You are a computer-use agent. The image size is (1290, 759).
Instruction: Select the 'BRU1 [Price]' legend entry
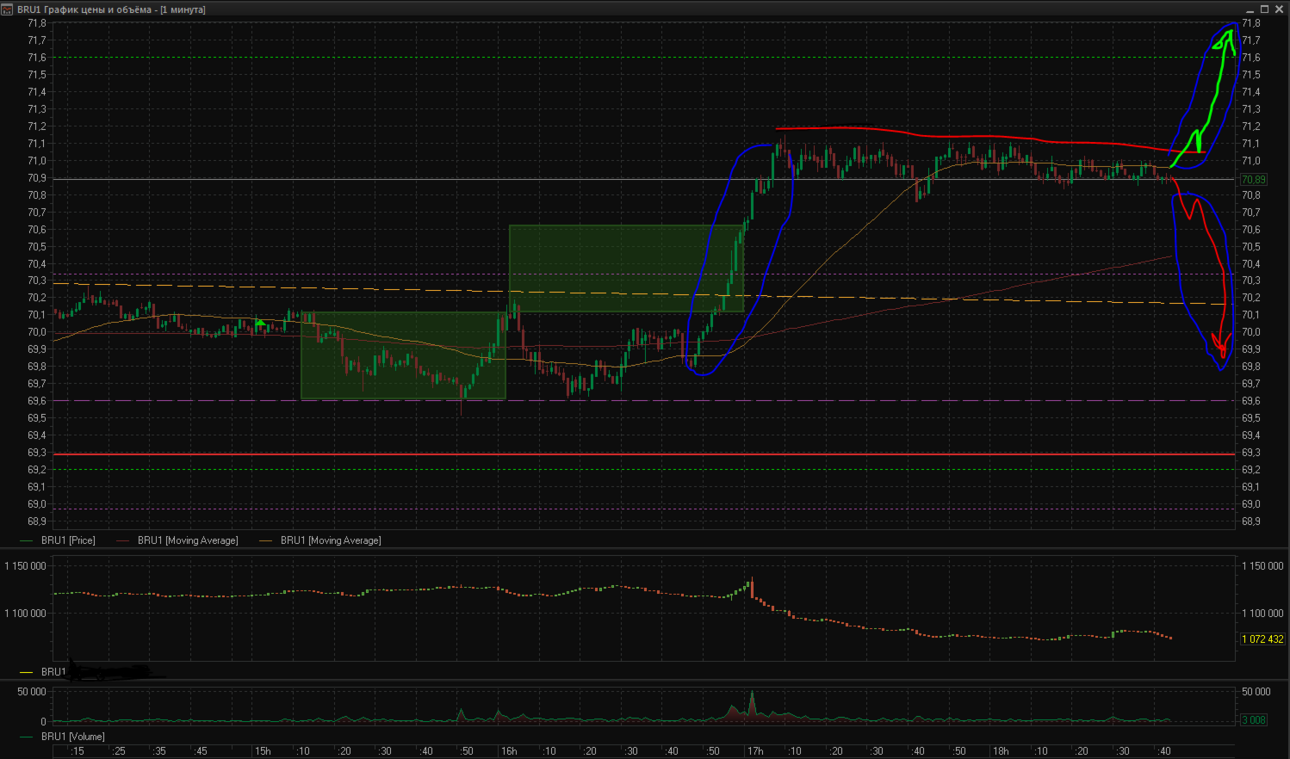[59, 541]
